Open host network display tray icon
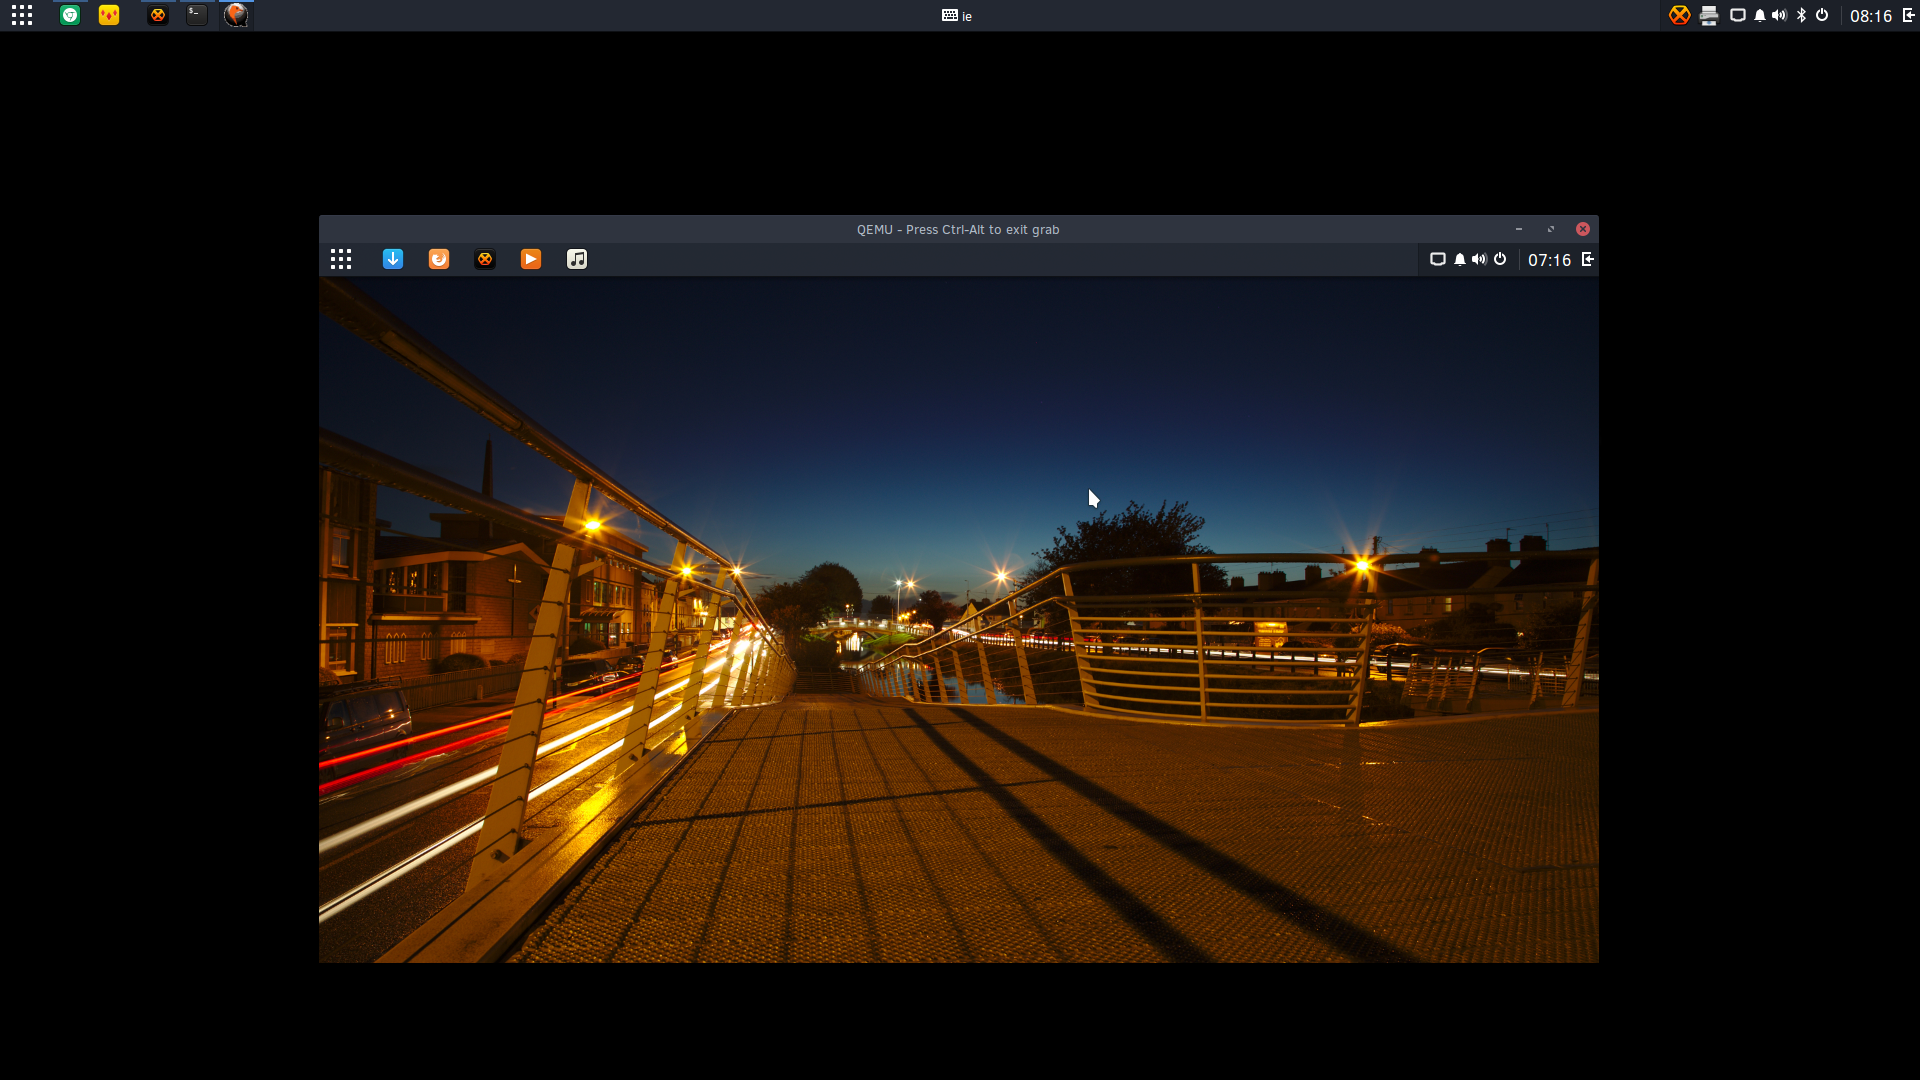1920x1080 pixels. pyautogui.click(x=1738, y=15)
